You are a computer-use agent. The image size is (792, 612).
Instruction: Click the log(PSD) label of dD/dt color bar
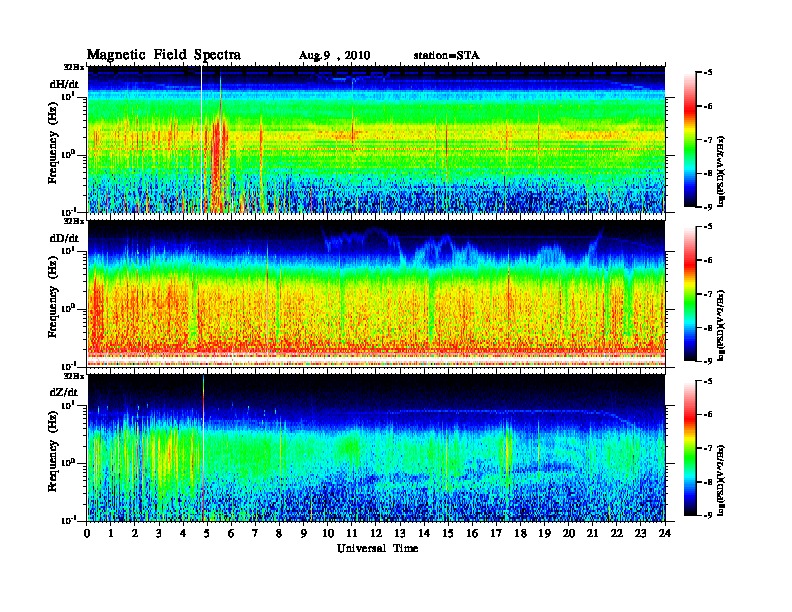click(x=721, y=325)
